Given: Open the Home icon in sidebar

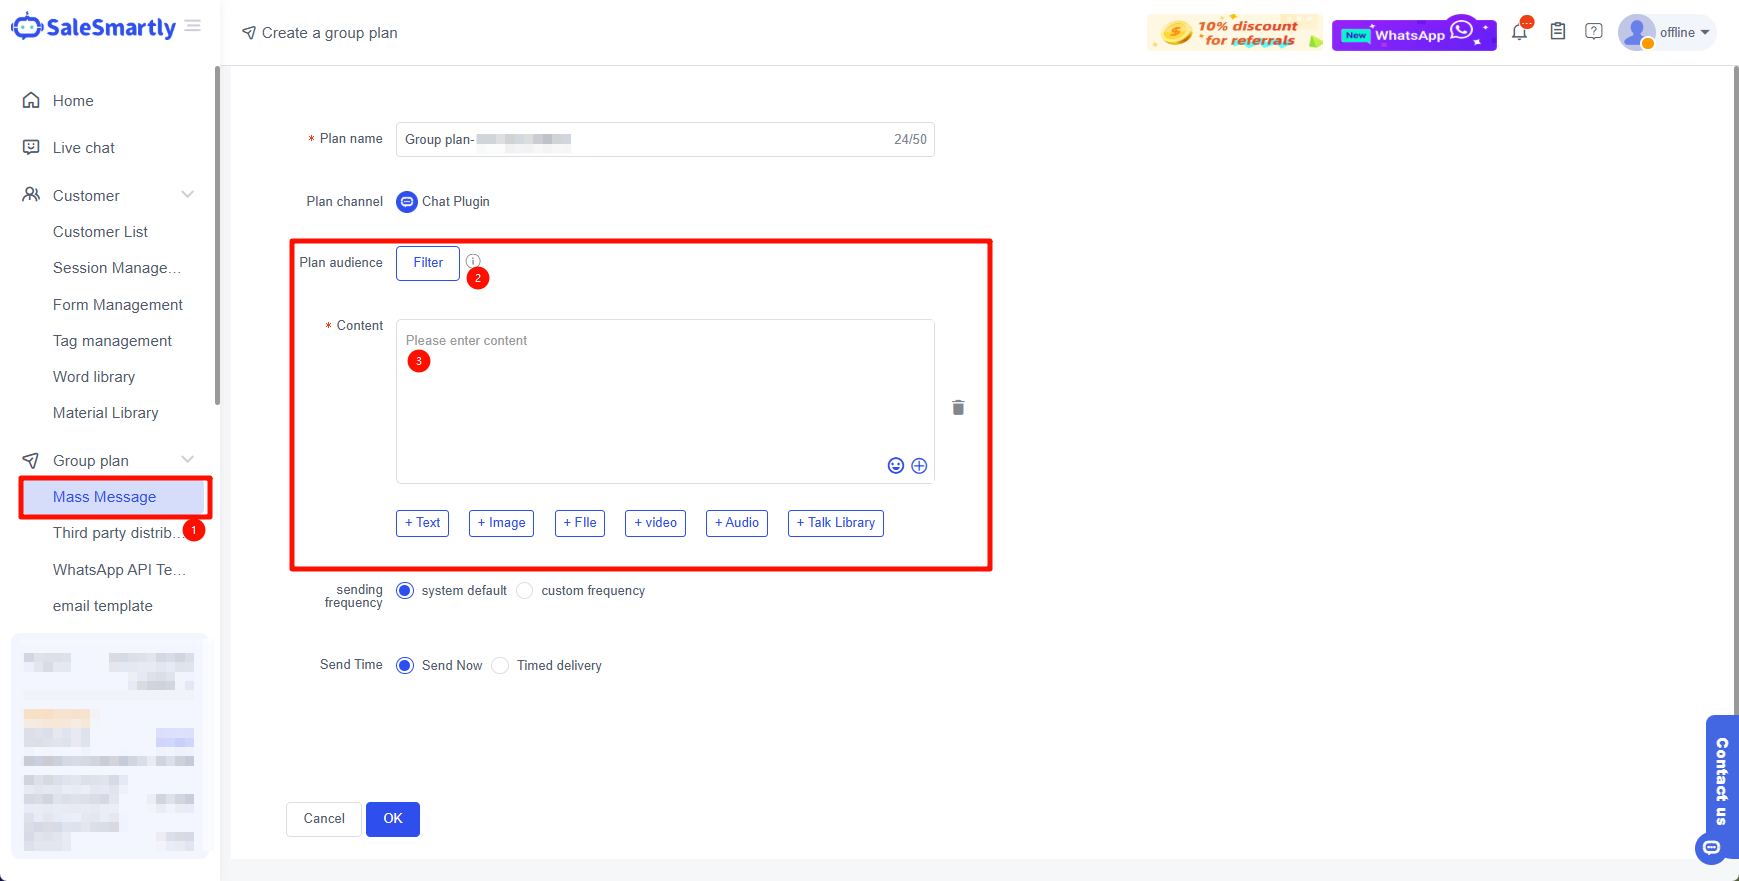Looking at the screenshot, I should coord(31,100).
